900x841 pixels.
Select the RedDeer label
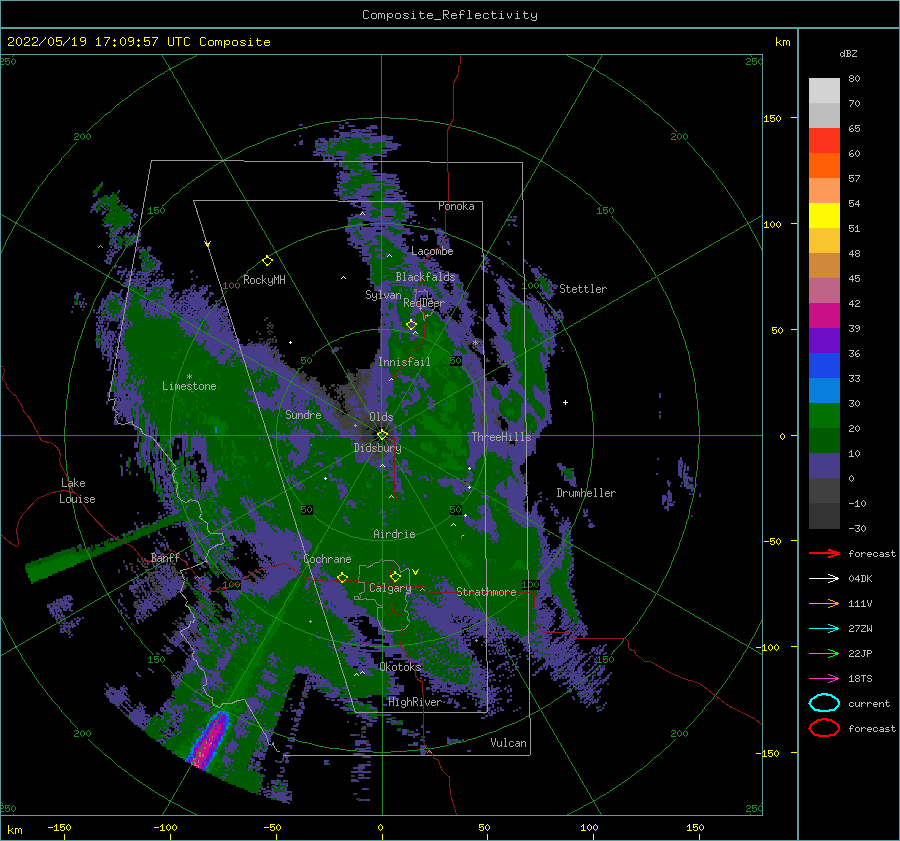[x=424, y=303]
